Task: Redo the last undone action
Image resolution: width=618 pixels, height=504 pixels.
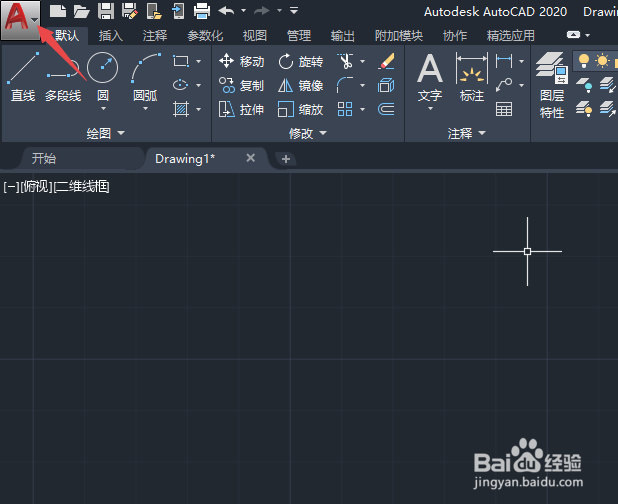Action: pyautogui.click(x=262, y=11)
